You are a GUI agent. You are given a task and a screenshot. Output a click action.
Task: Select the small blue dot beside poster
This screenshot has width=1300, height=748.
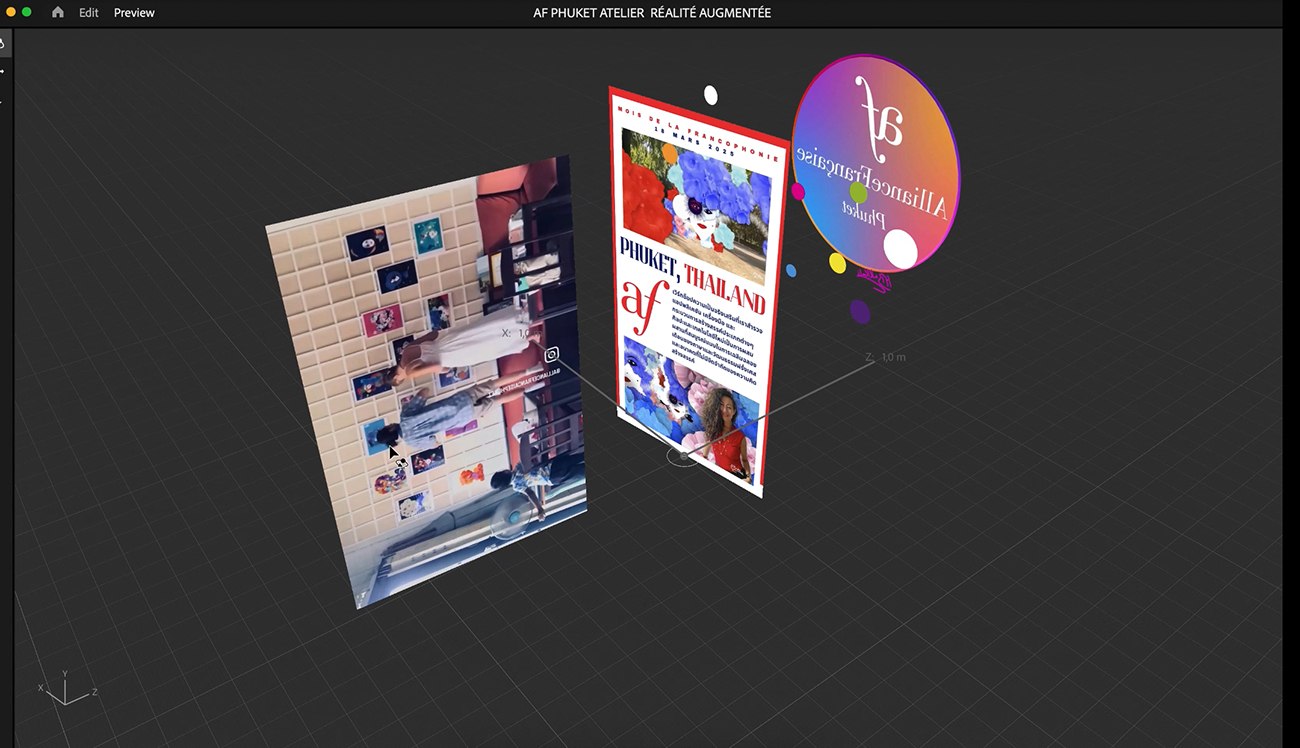click(x=791, y=271)
